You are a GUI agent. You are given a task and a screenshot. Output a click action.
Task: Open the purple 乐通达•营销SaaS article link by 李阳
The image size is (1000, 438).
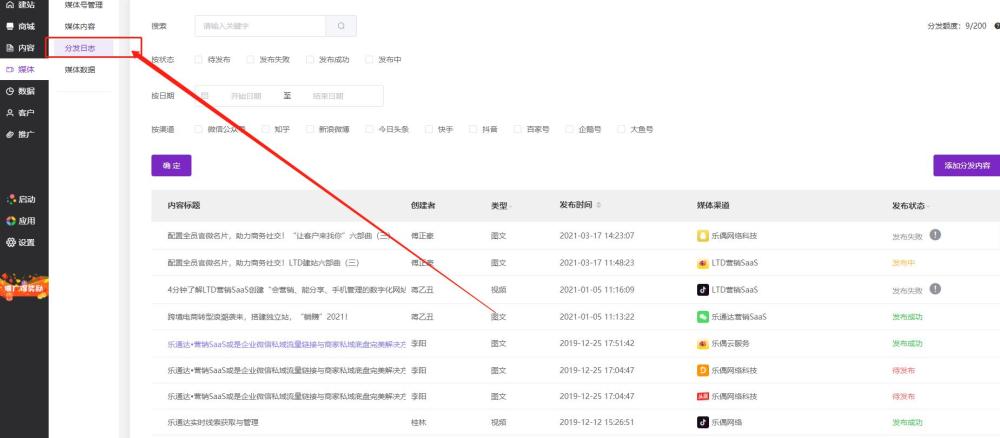tap(287, 344)
